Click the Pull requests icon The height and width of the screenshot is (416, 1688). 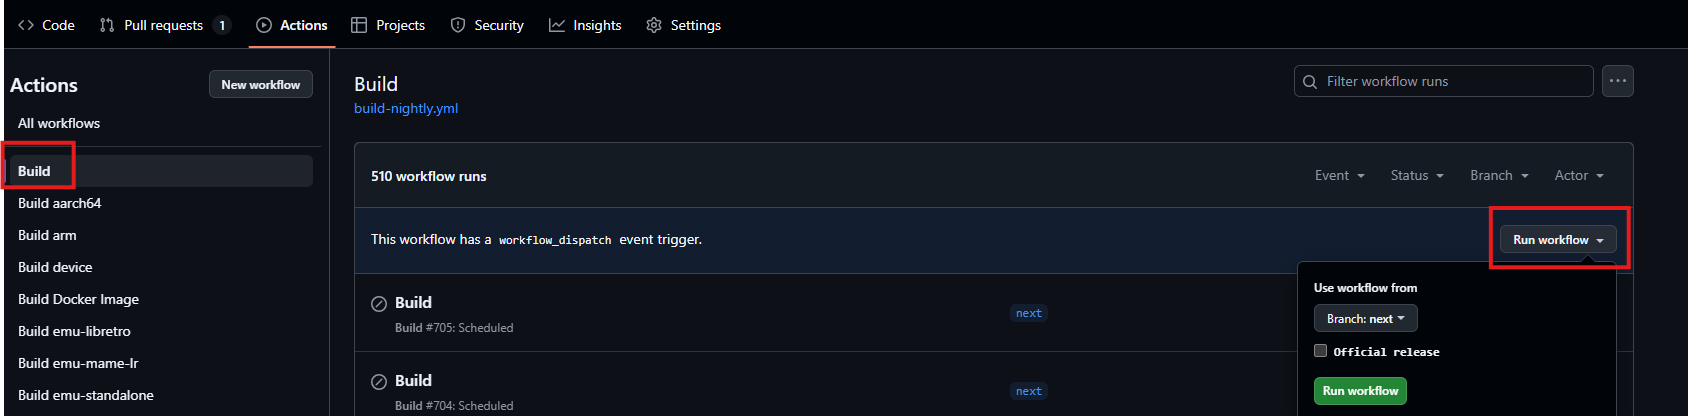pyautogui.click(x=107, y=25)
